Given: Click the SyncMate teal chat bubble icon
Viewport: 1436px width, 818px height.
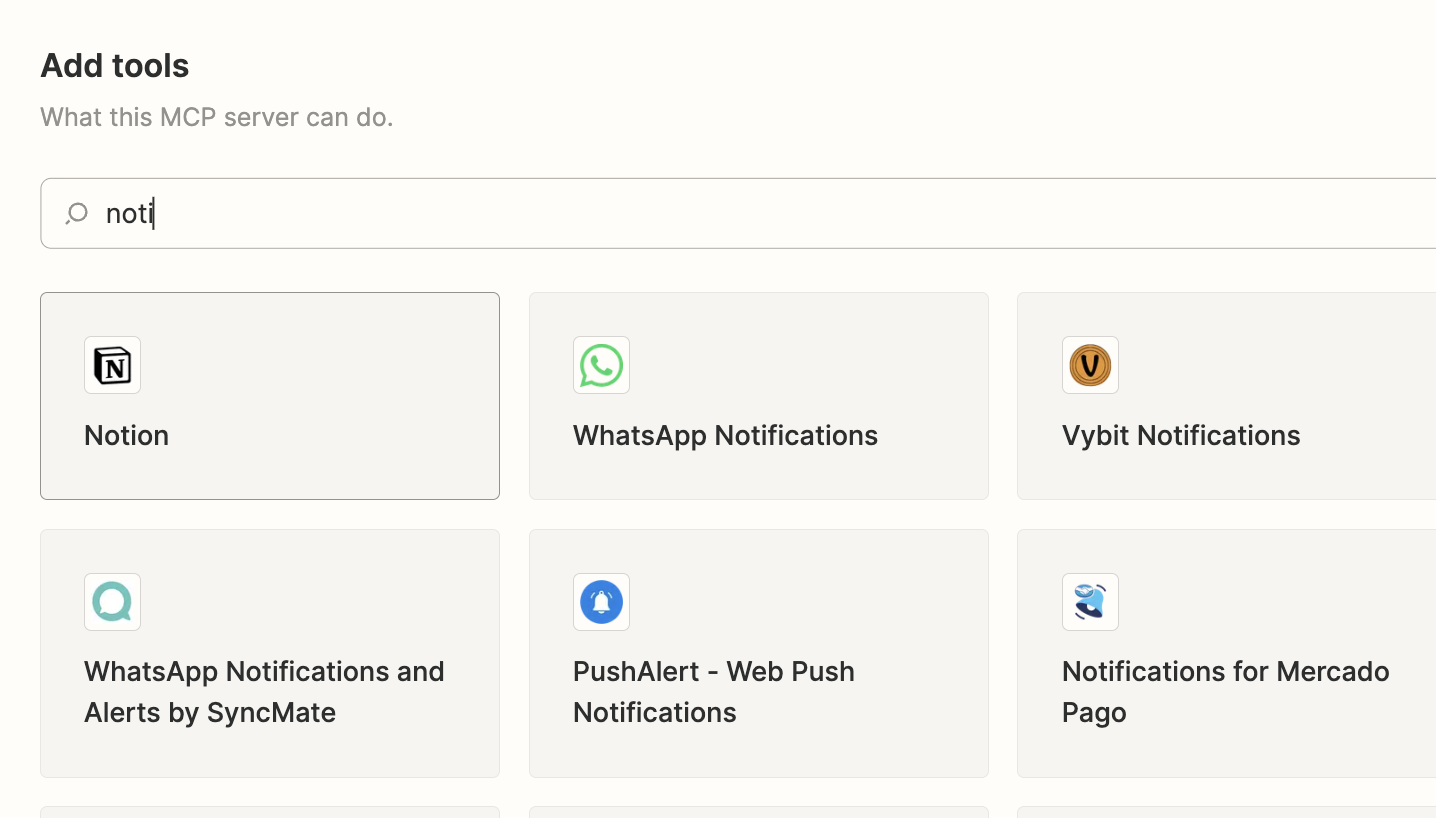Looking at the screenshot, I should tap(112, 602).
